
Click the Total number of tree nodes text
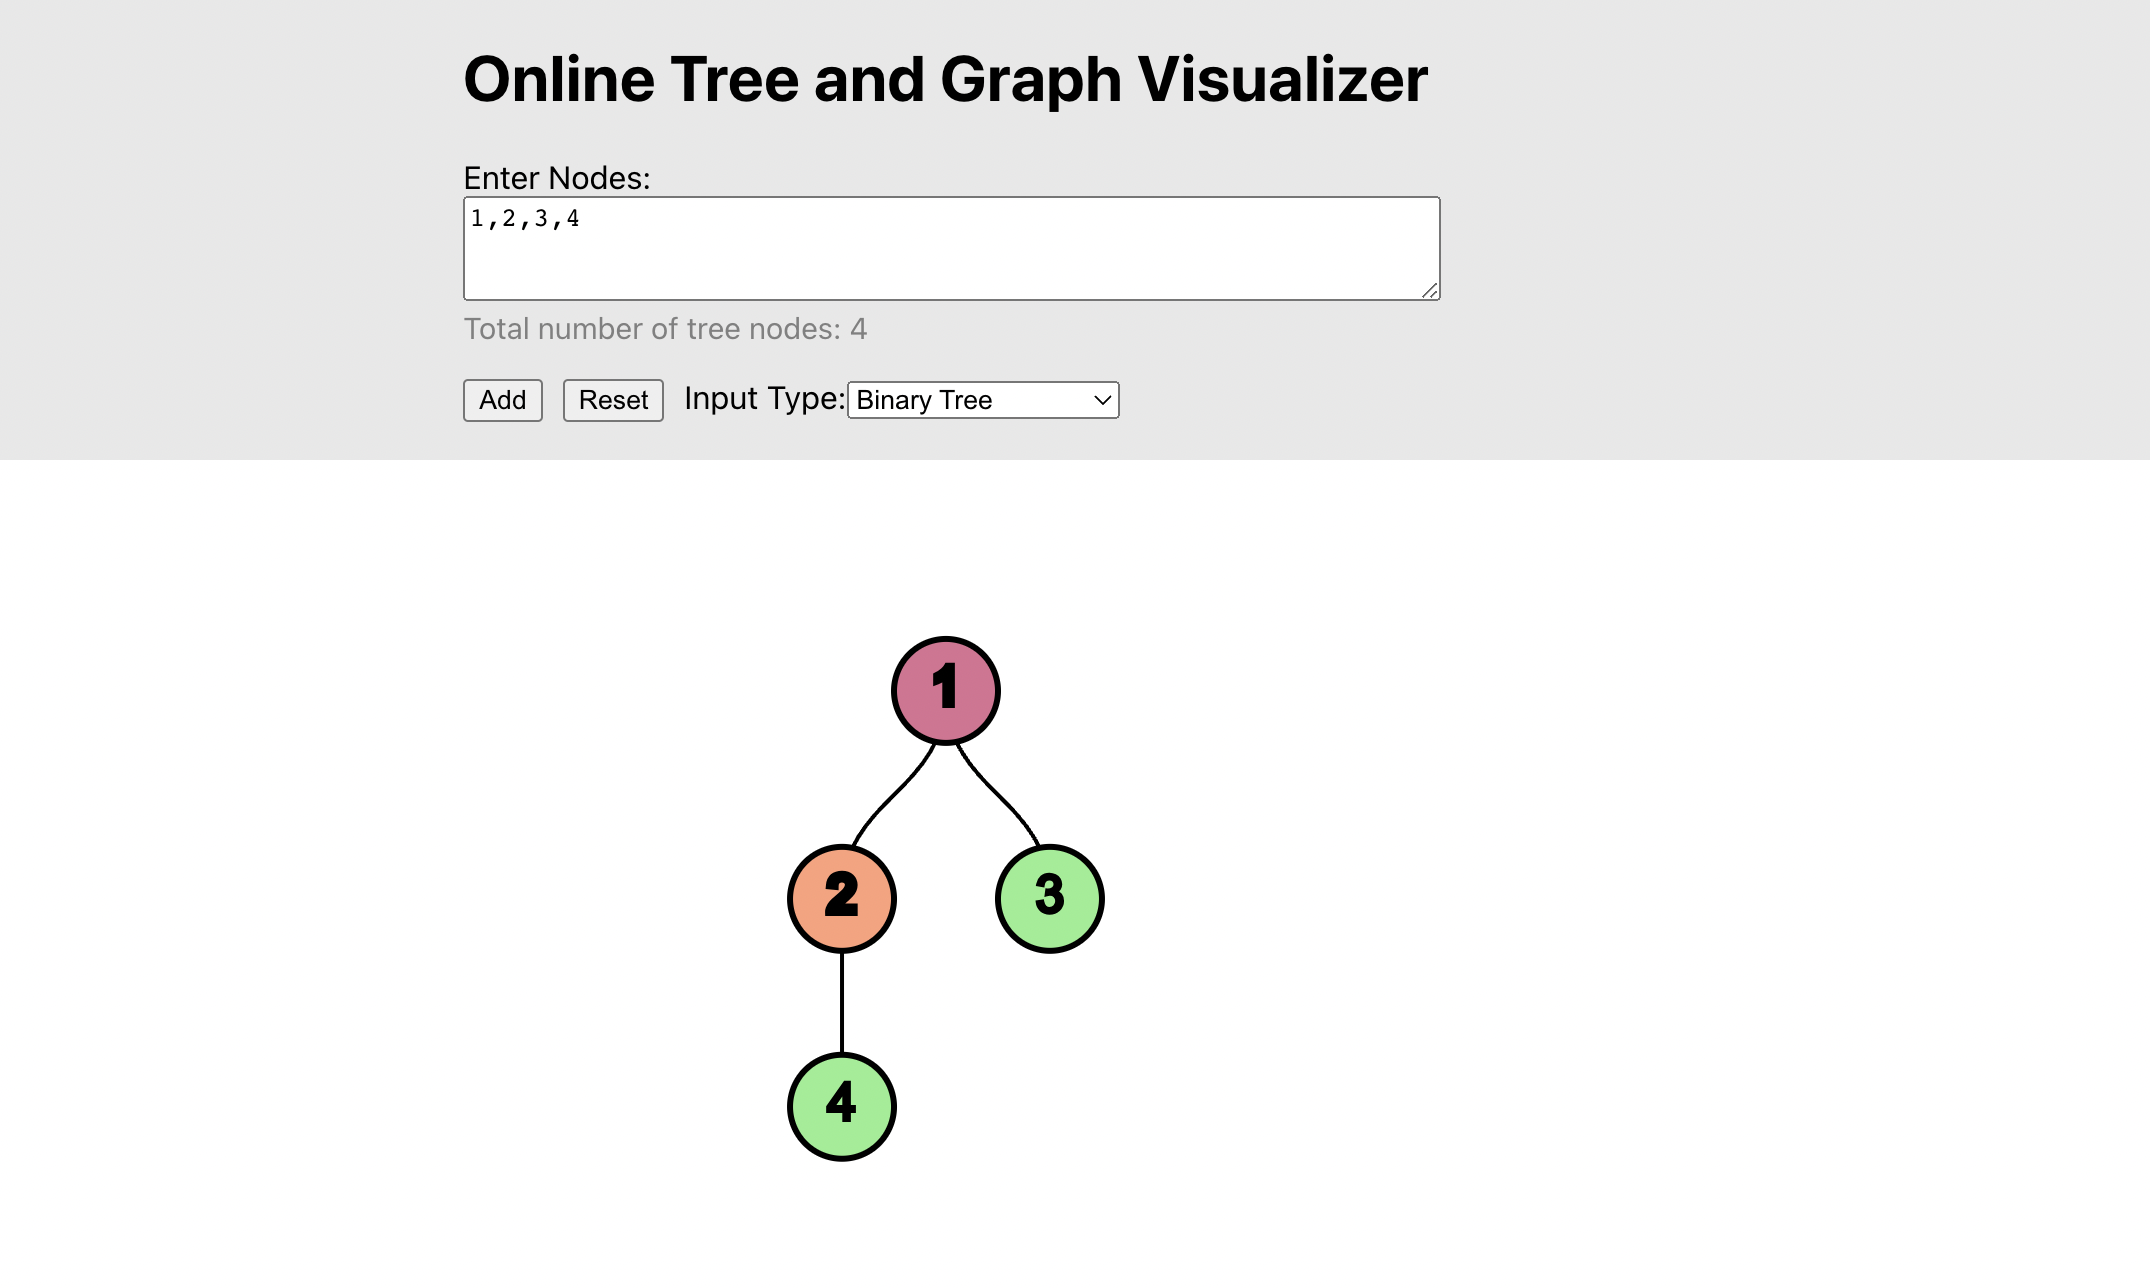(665, 329)
